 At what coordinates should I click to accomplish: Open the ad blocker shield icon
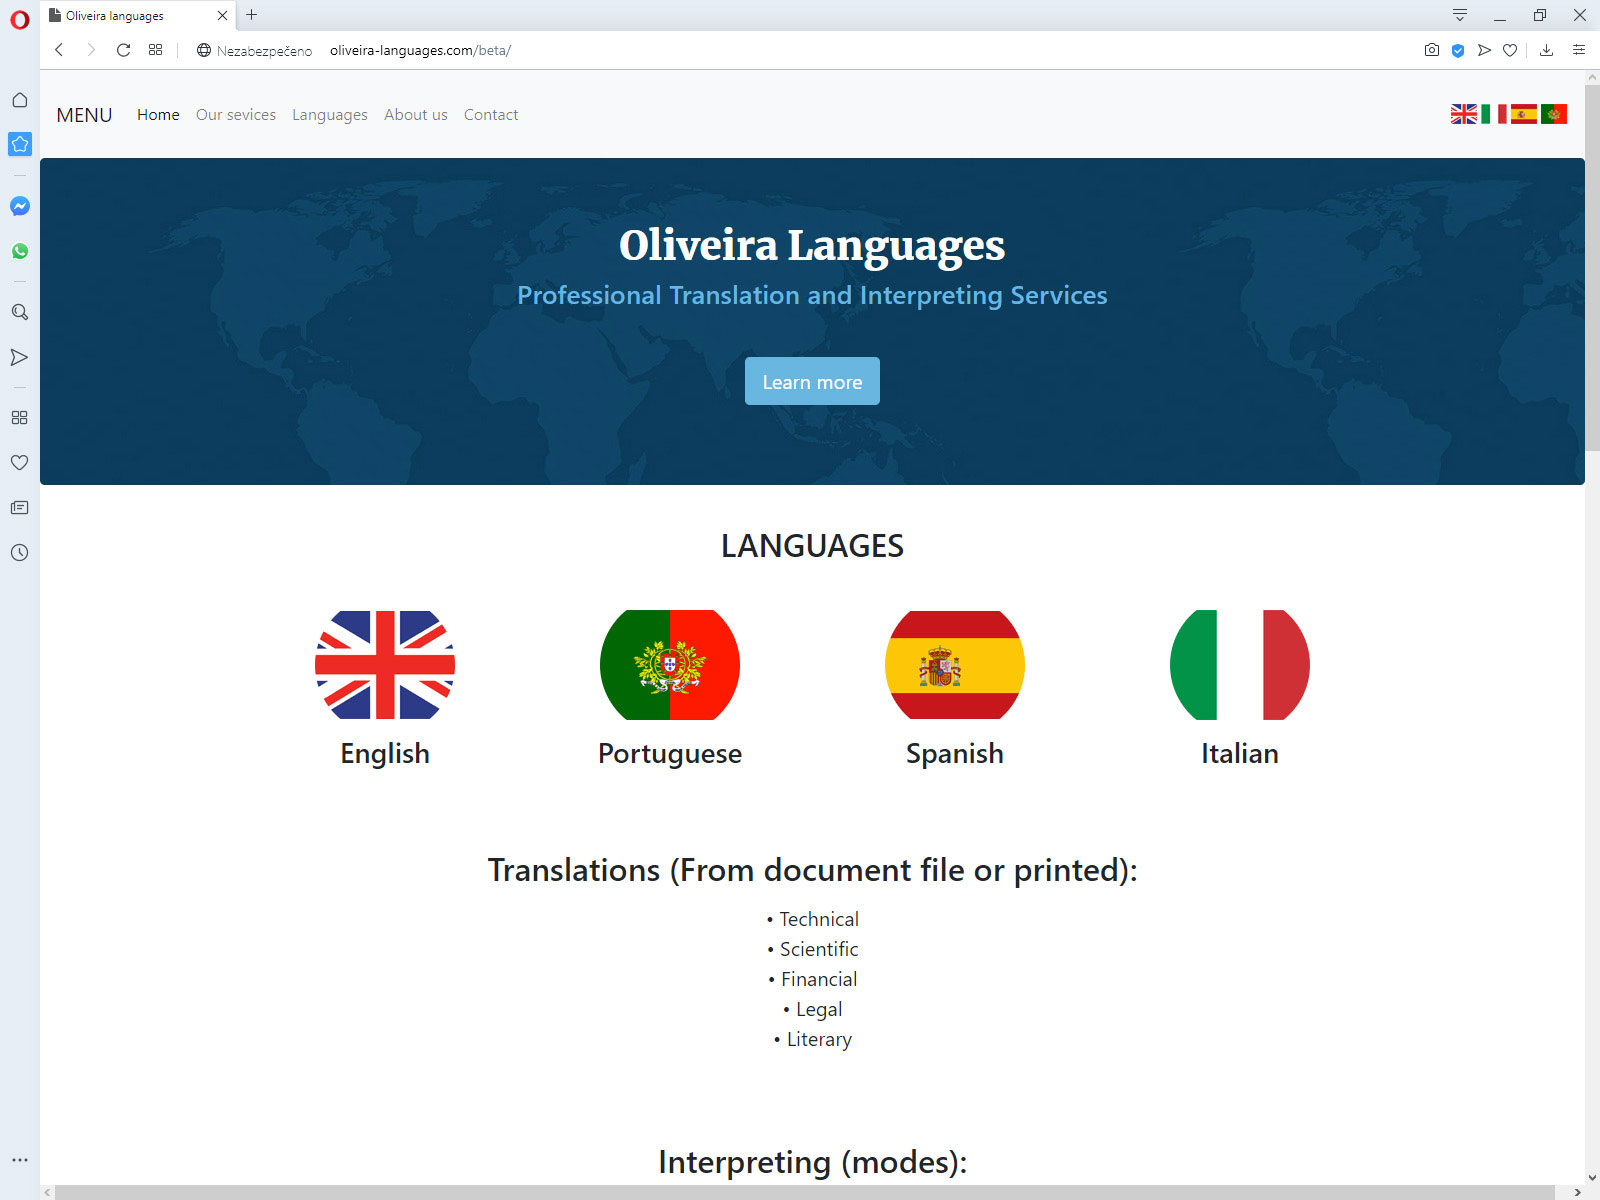coord(1458,50)
